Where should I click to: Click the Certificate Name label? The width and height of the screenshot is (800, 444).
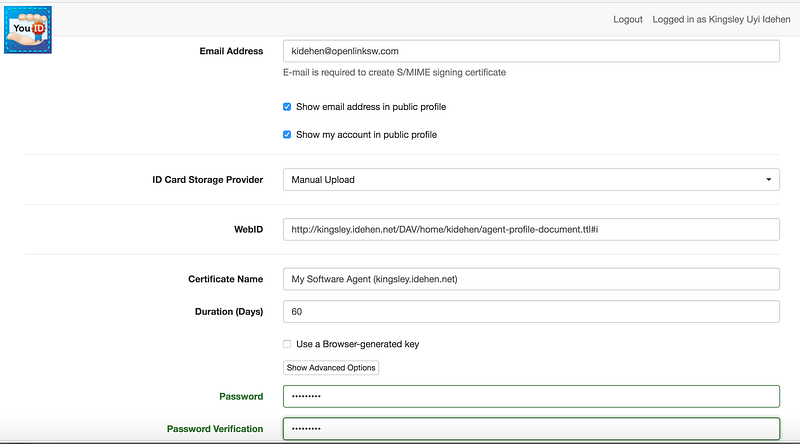point(226,279)
